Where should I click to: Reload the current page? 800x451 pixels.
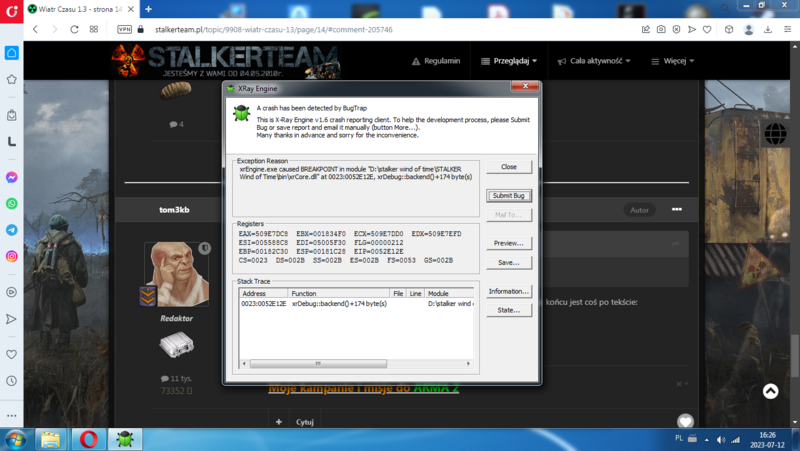(x=72, y=30)
